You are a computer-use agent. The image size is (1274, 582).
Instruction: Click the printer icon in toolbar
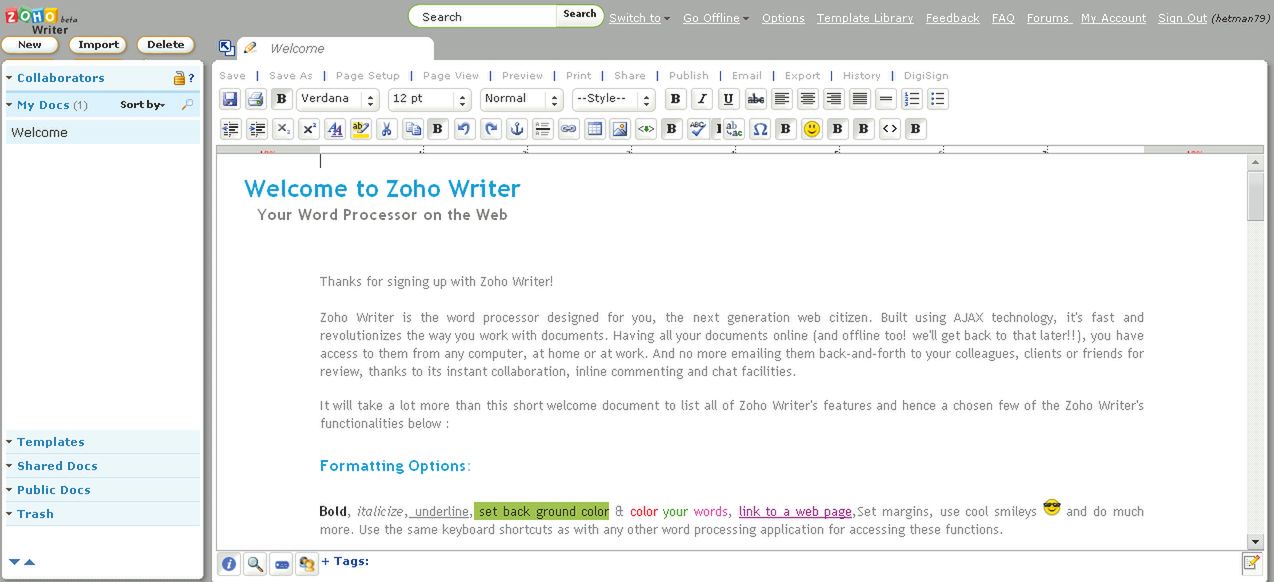[256, 99]
